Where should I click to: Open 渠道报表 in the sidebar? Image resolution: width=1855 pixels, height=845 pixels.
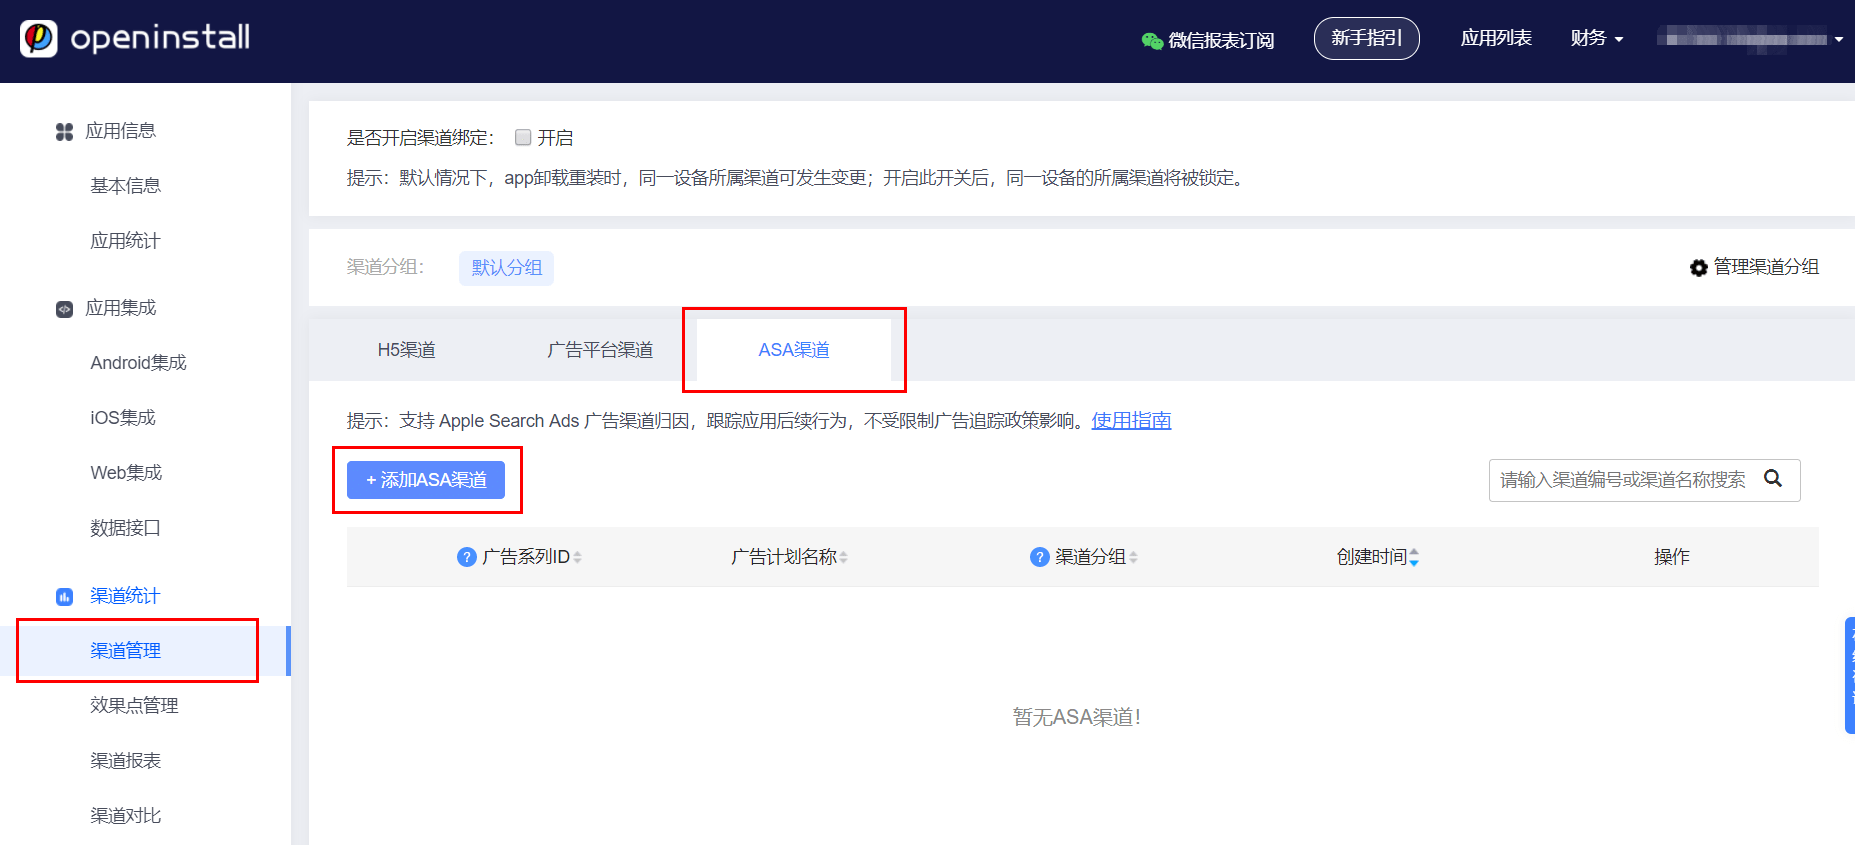coord(125,761)
